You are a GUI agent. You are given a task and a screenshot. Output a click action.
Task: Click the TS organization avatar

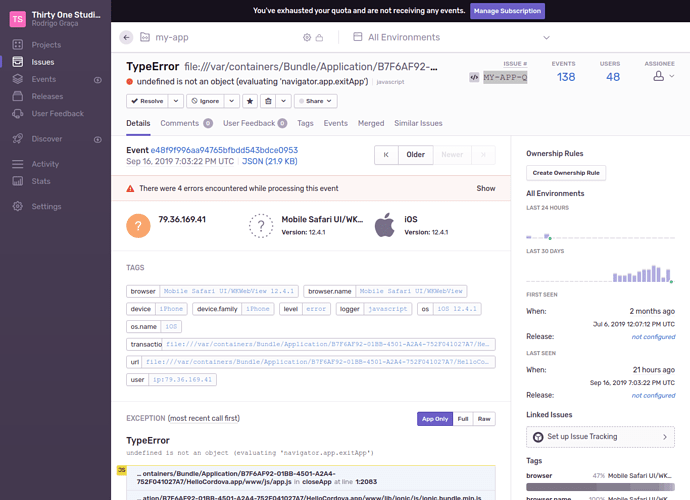tap(18, 19)
